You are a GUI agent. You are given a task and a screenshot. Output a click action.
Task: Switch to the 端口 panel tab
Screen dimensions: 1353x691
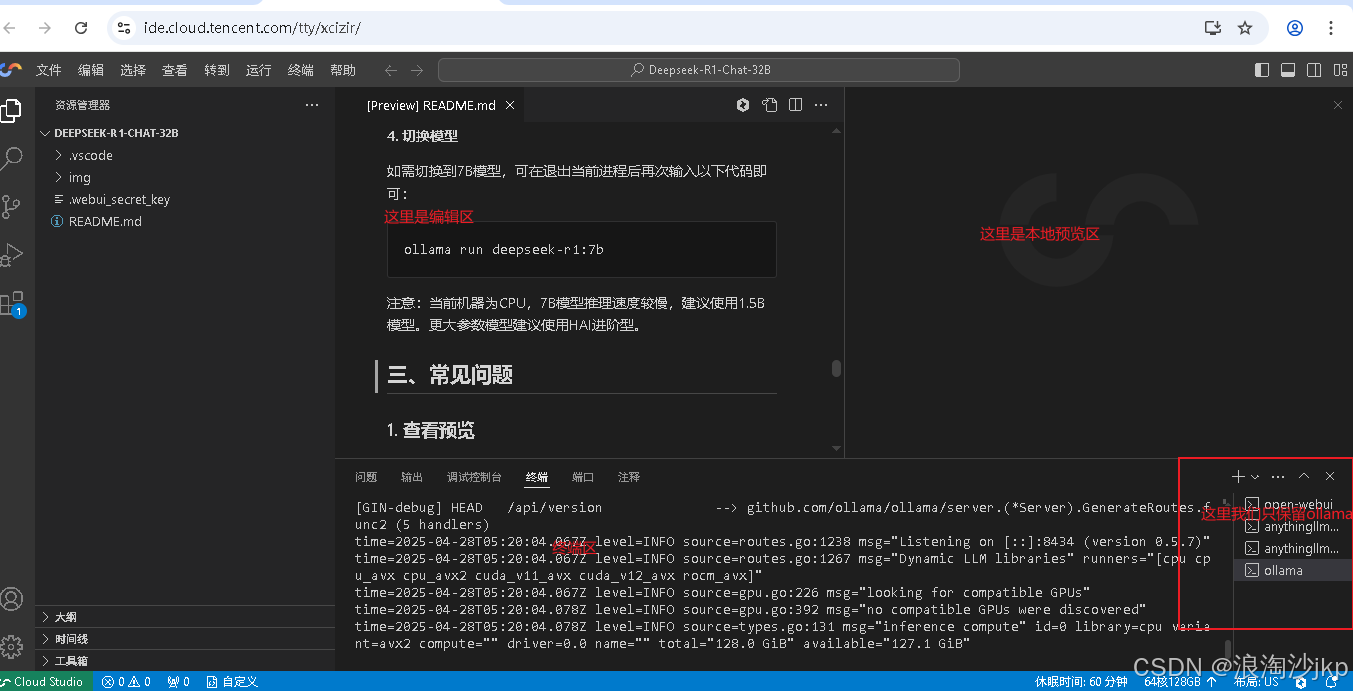(583, 477)
